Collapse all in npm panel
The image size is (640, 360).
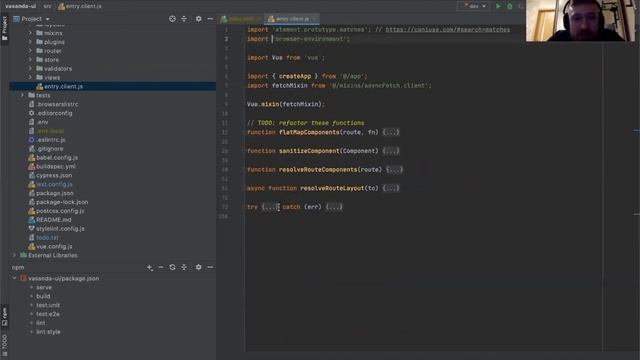[x=184, y=267]
